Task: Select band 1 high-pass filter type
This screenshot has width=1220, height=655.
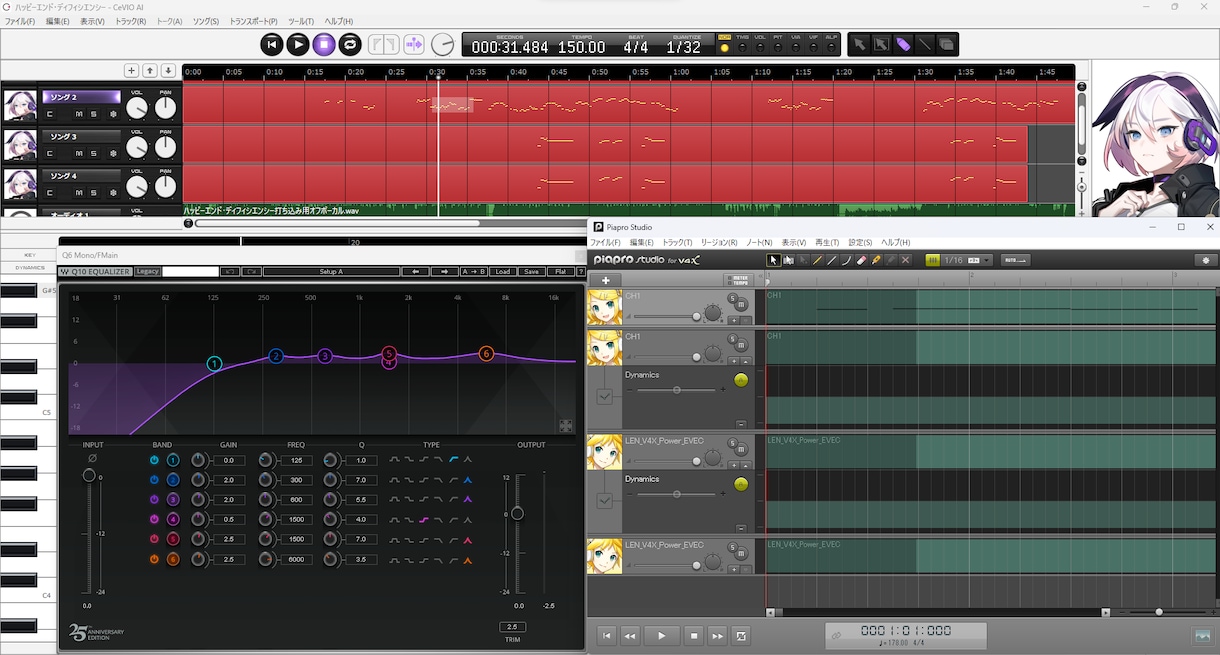Action: coord(453,460)
